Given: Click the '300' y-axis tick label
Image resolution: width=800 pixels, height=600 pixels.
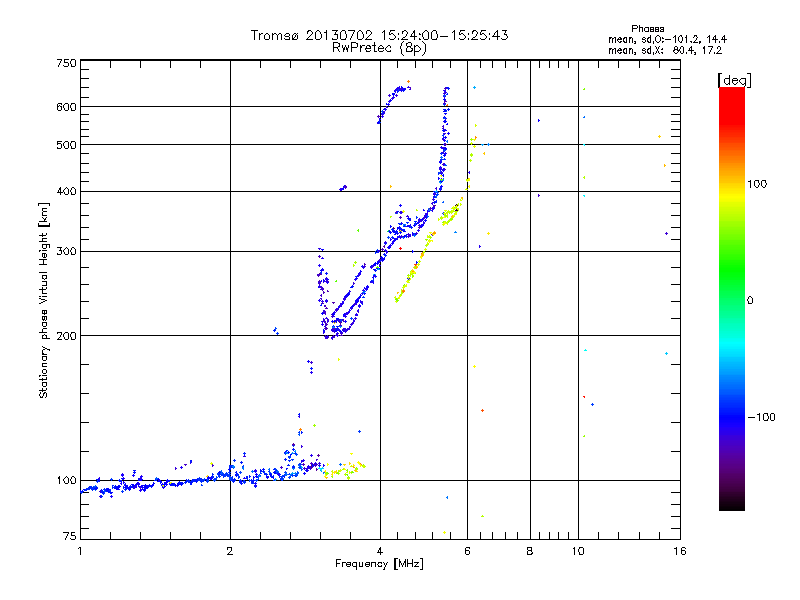Looking at the screenshot, I should (66, 251).
